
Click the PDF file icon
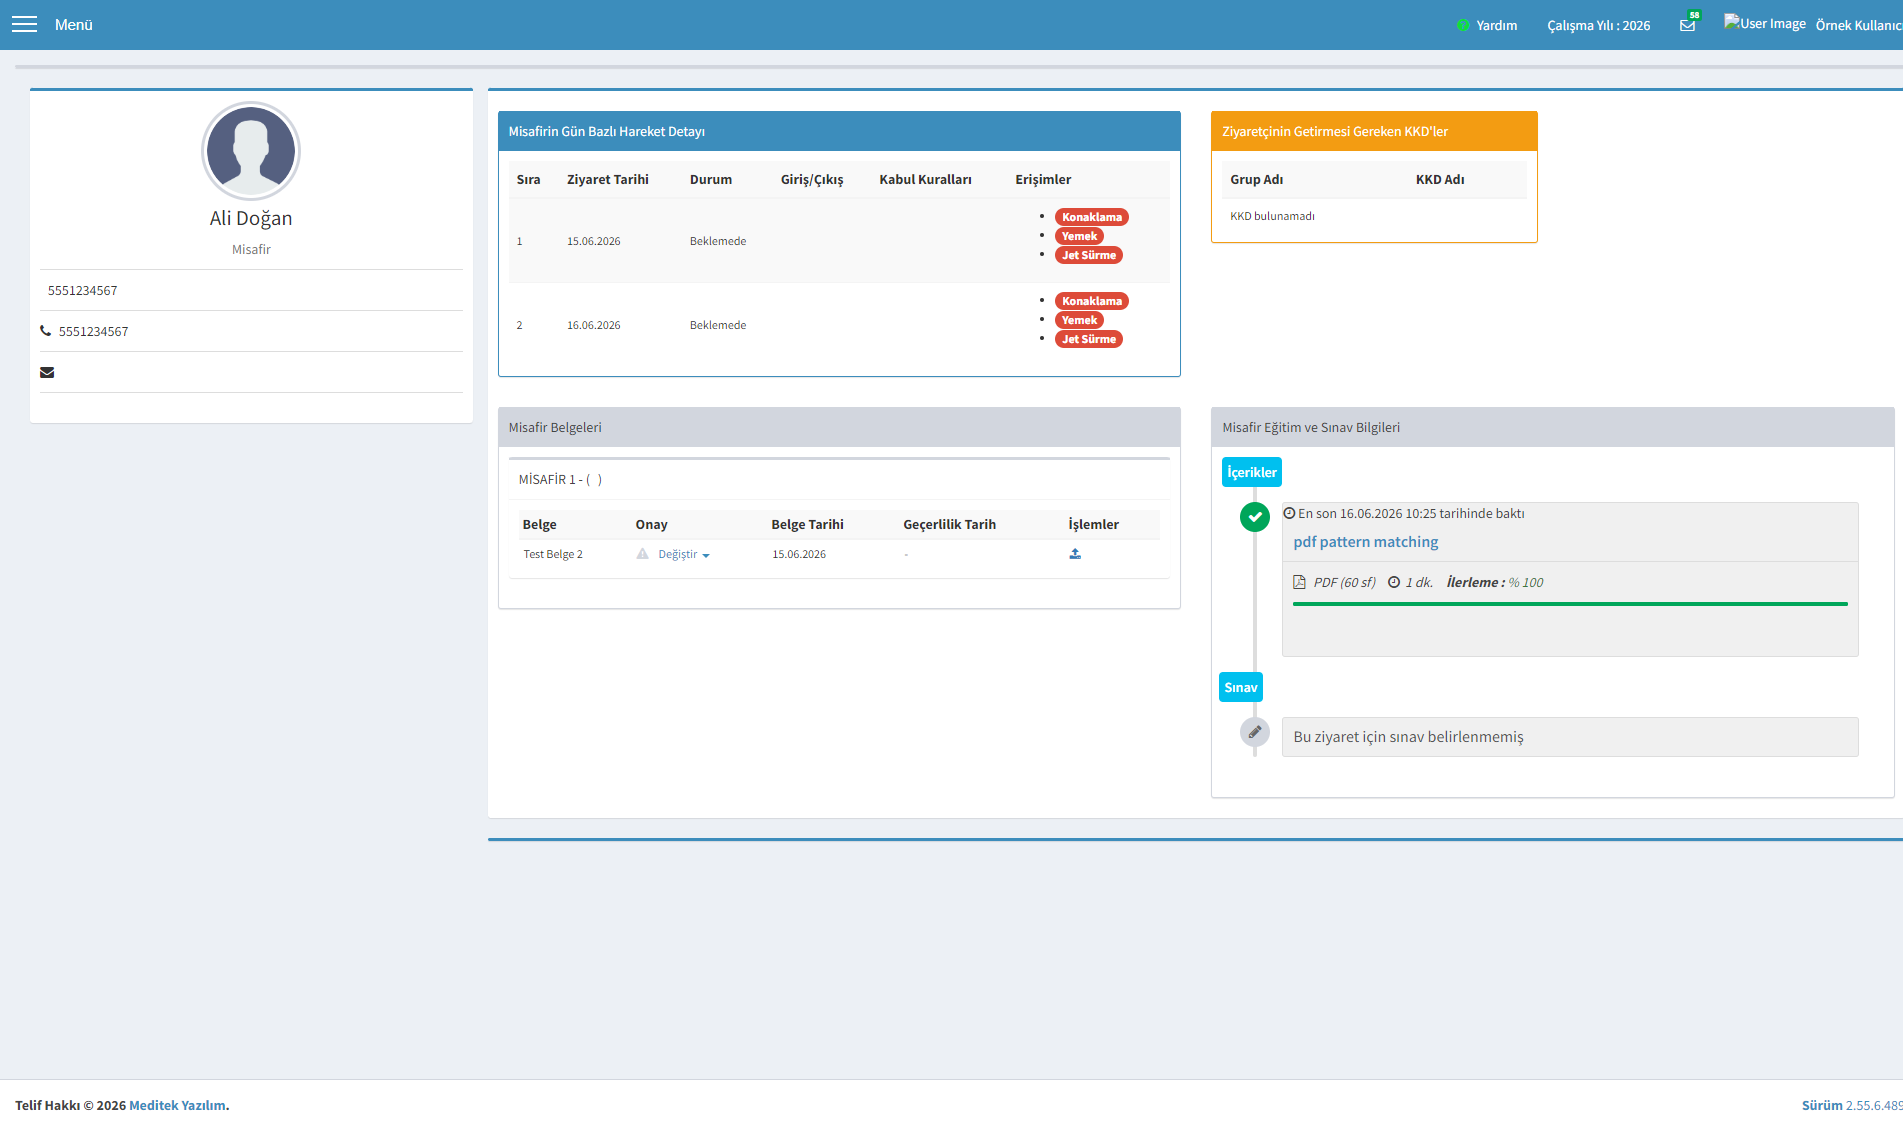coord(1299,582)
